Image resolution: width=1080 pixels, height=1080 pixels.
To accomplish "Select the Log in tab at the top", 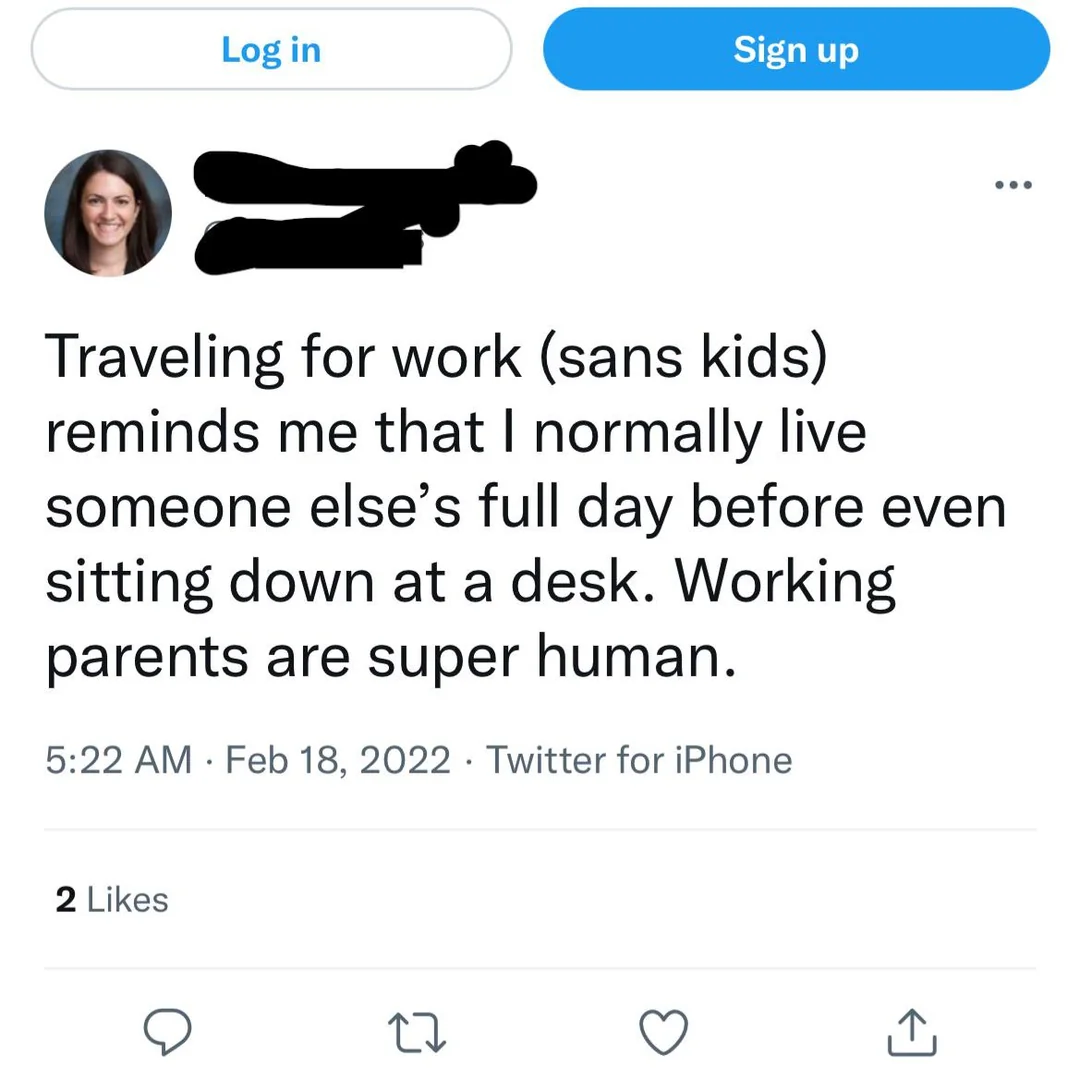I will click(270, 49).
